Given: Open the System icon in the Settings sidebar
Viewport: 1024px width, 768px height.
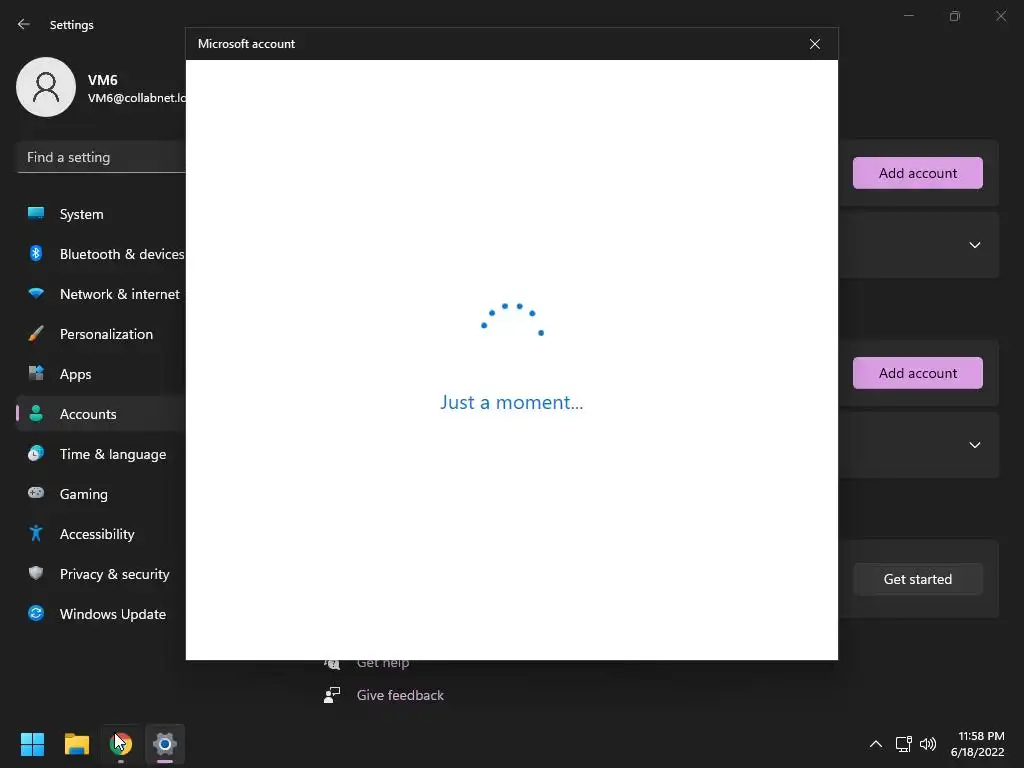Looking at the screenshot, I should [36, 214].
